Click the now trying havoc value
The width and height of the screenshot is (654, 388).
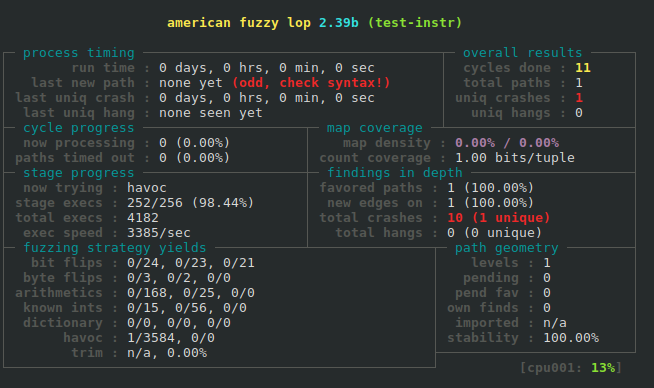coord(147,188)
